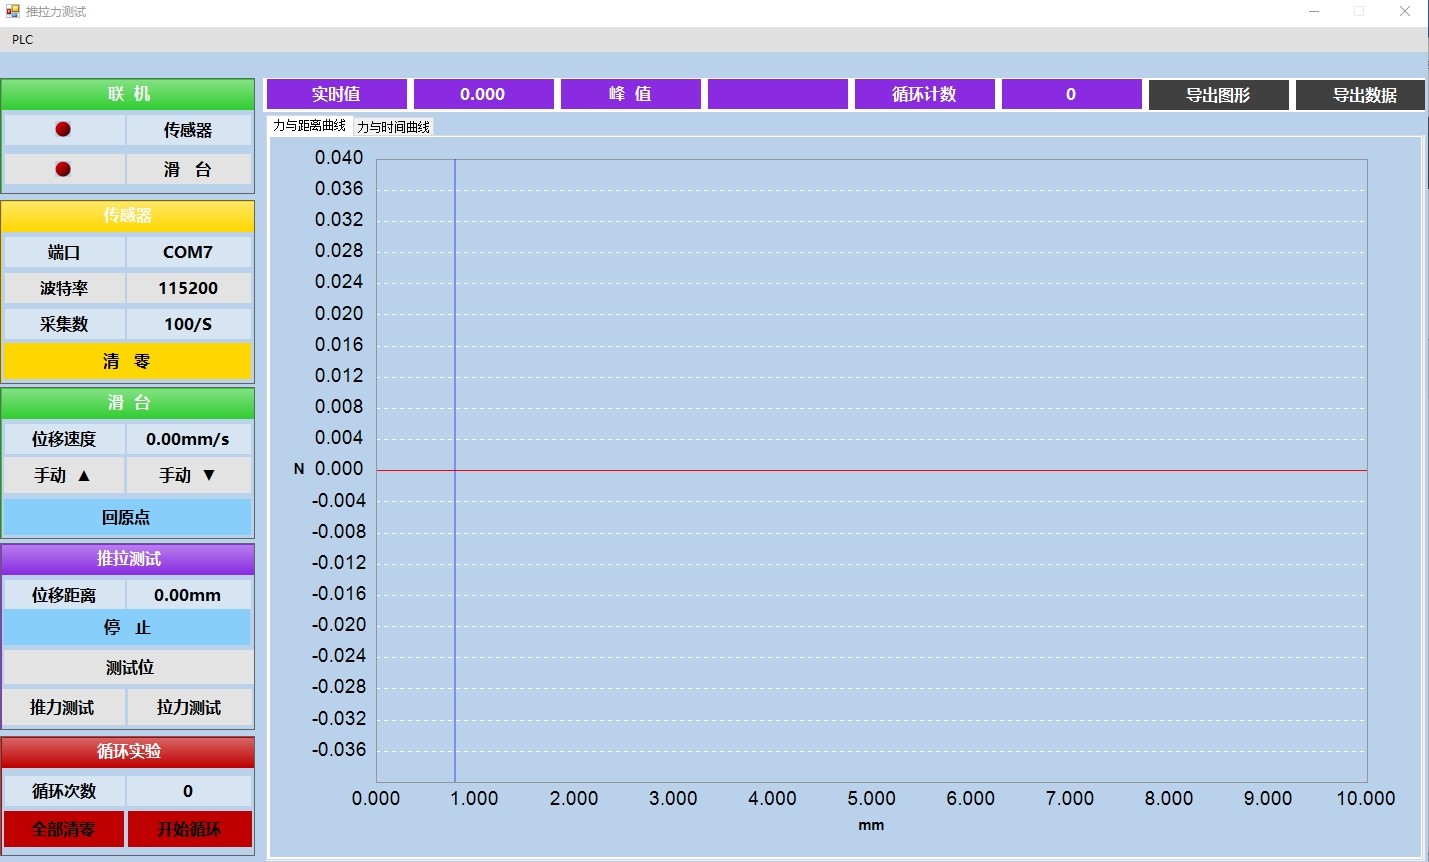The width and height of the screenshot is (1429, 862).
Task: Click 导出图形 to export chart
Action: [1217, 95]
